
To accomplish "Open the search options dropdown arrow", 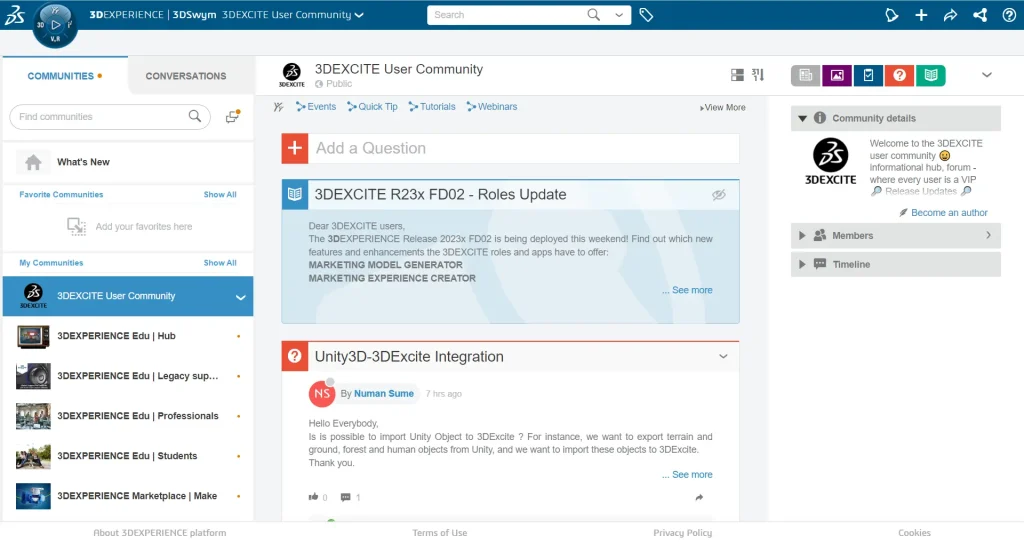I will (x=618, y=15).
